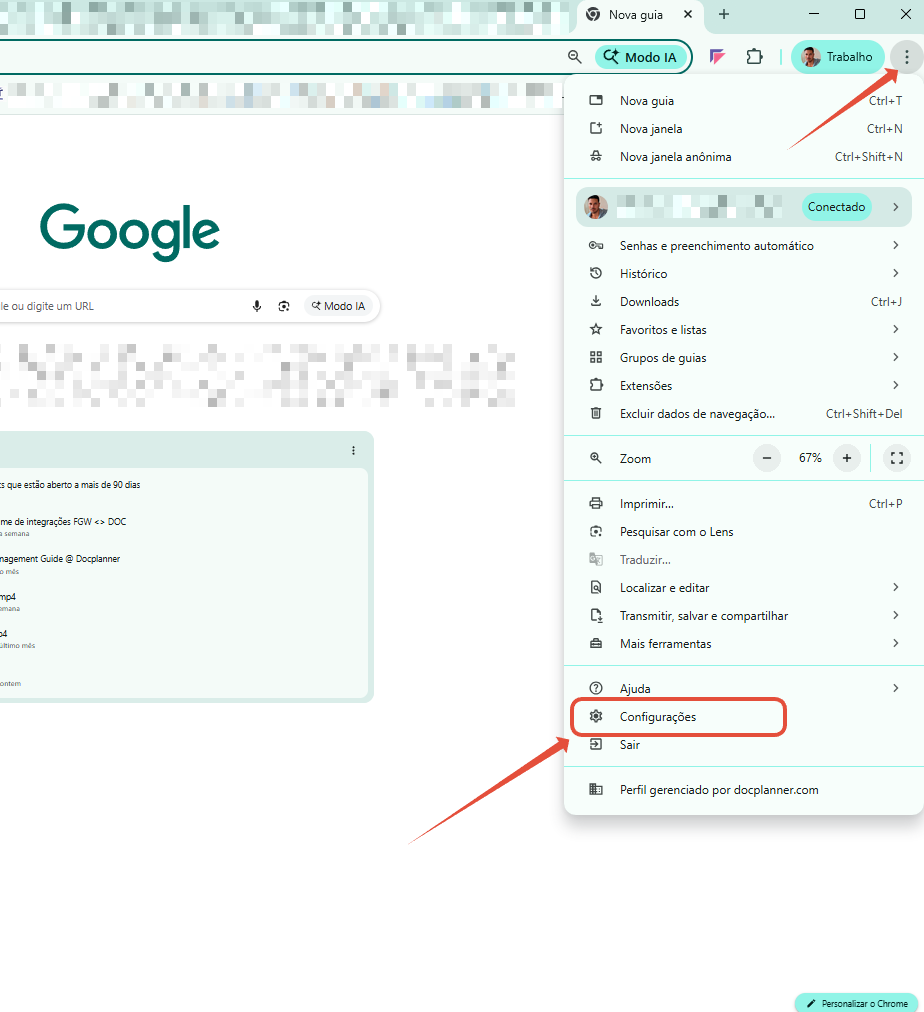
Task: Expand Localizar e editar submenu arrow
Action: 896,587
